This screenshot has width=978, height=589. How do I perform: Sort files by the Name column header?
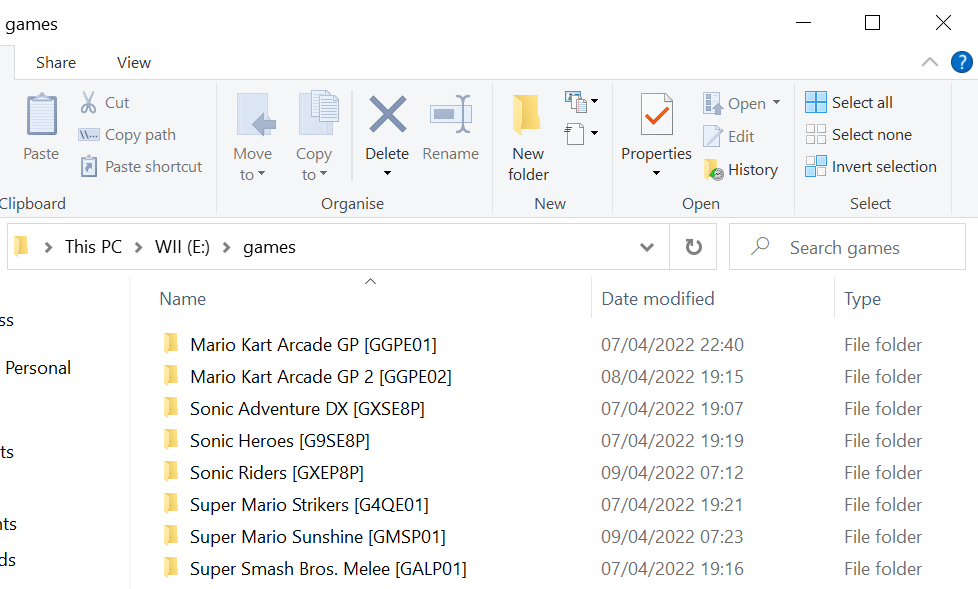[x=183, y=299]
